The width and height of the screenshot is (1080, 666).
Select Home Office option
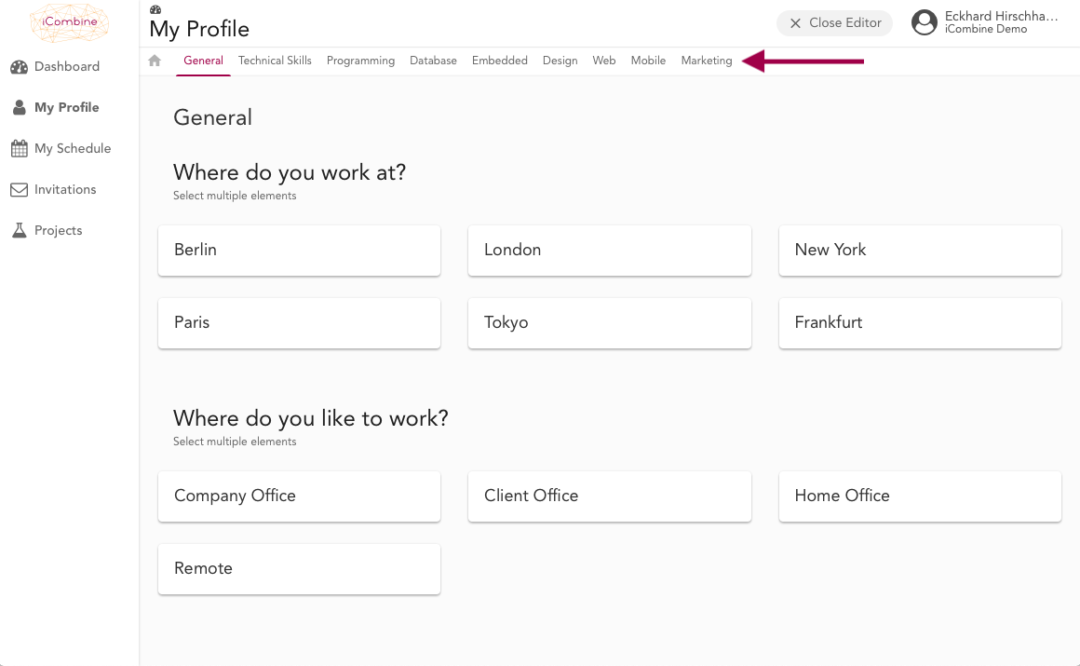(919, 496)
